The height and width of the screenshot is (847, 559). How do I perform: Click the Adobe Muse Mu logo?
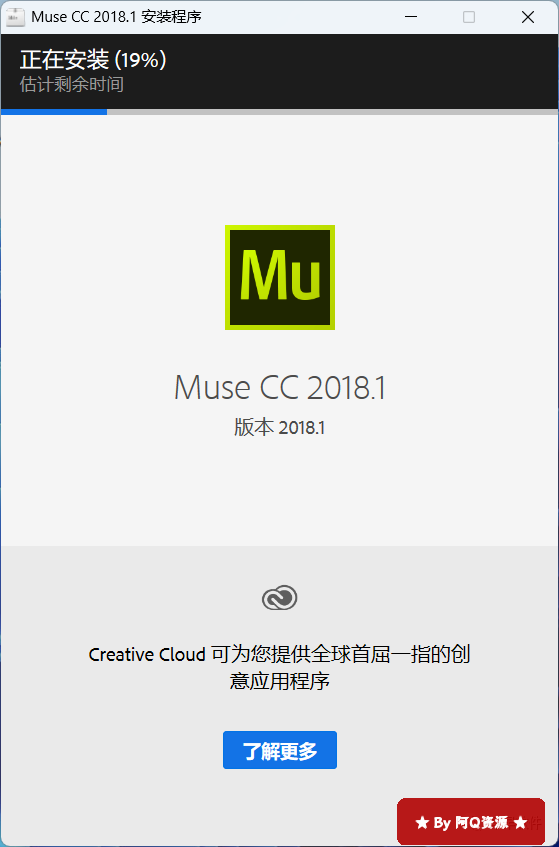click(x=280, y=277)
